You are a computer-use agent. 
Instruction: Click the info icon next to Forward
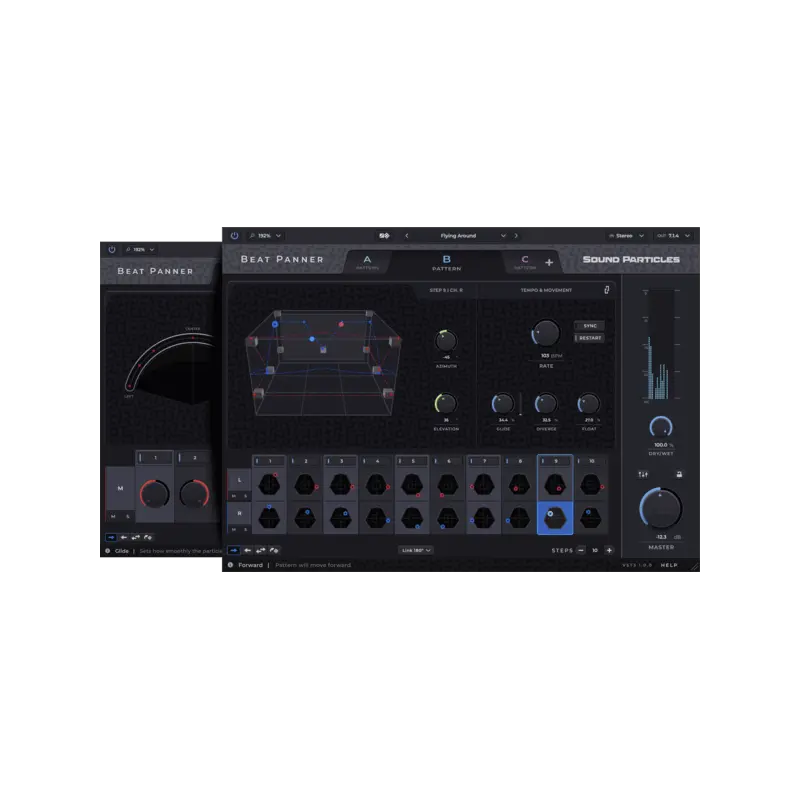231,565
